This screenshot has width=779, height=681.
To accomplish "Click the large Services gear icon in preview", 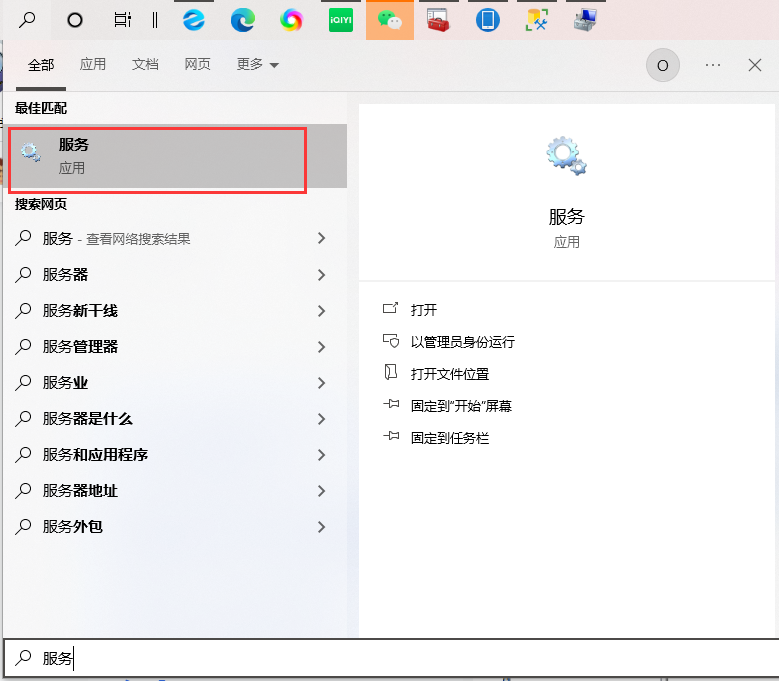I will (x=566, y=156).
